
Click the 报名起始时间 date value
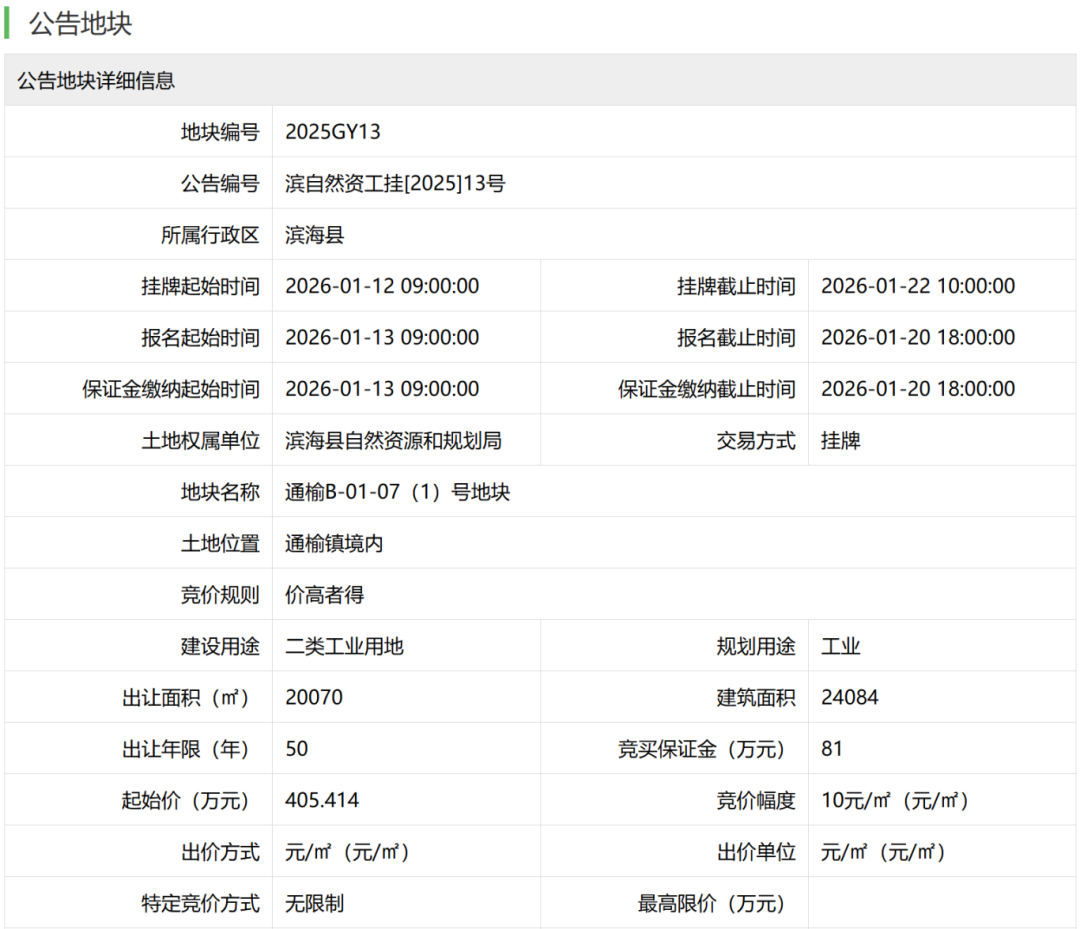click(382, 338)
